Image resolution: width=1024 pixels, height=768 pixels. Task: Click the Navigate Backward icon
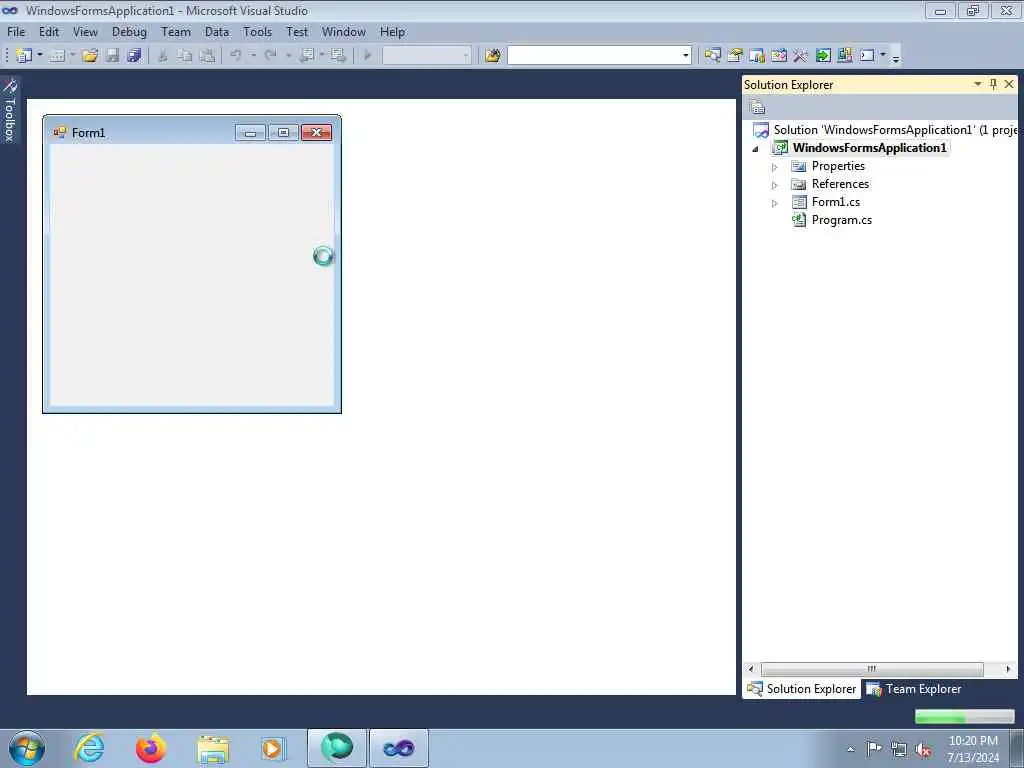point(307,56)
